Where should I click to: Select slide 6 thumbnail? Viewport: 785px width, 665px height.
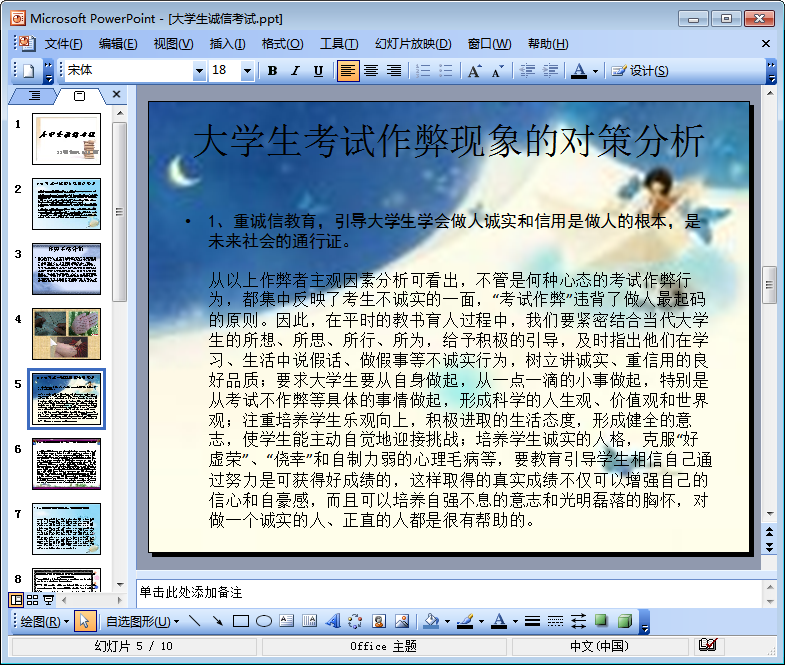coord(66,464)
